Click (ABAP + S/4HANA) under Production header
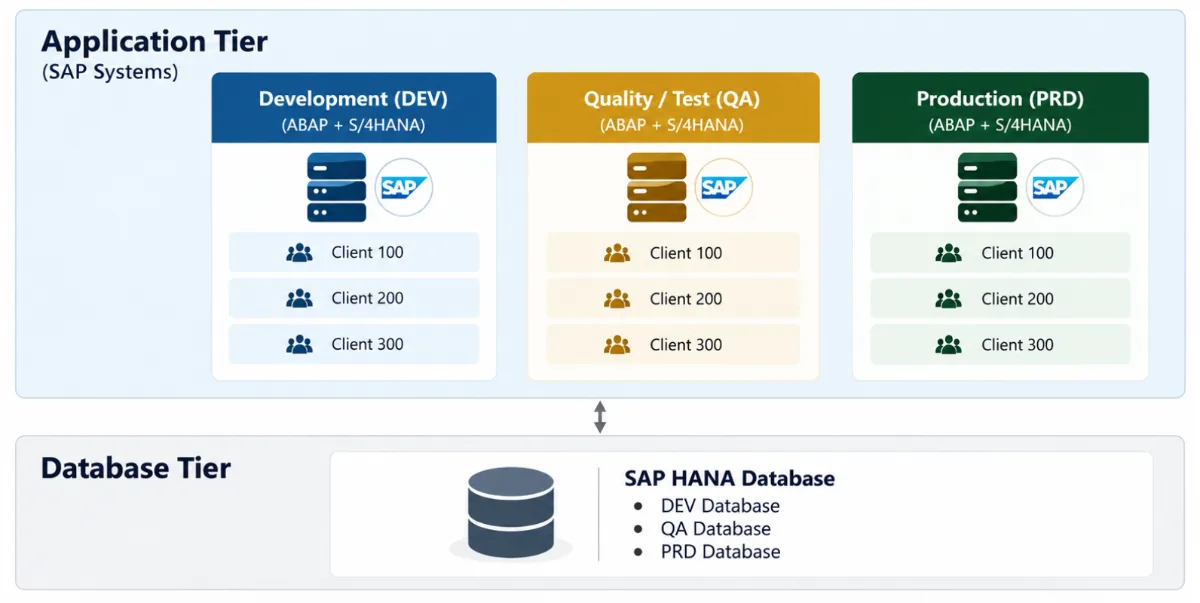The width and height of the screenshot is (1200, 603). click(1000, 125)
